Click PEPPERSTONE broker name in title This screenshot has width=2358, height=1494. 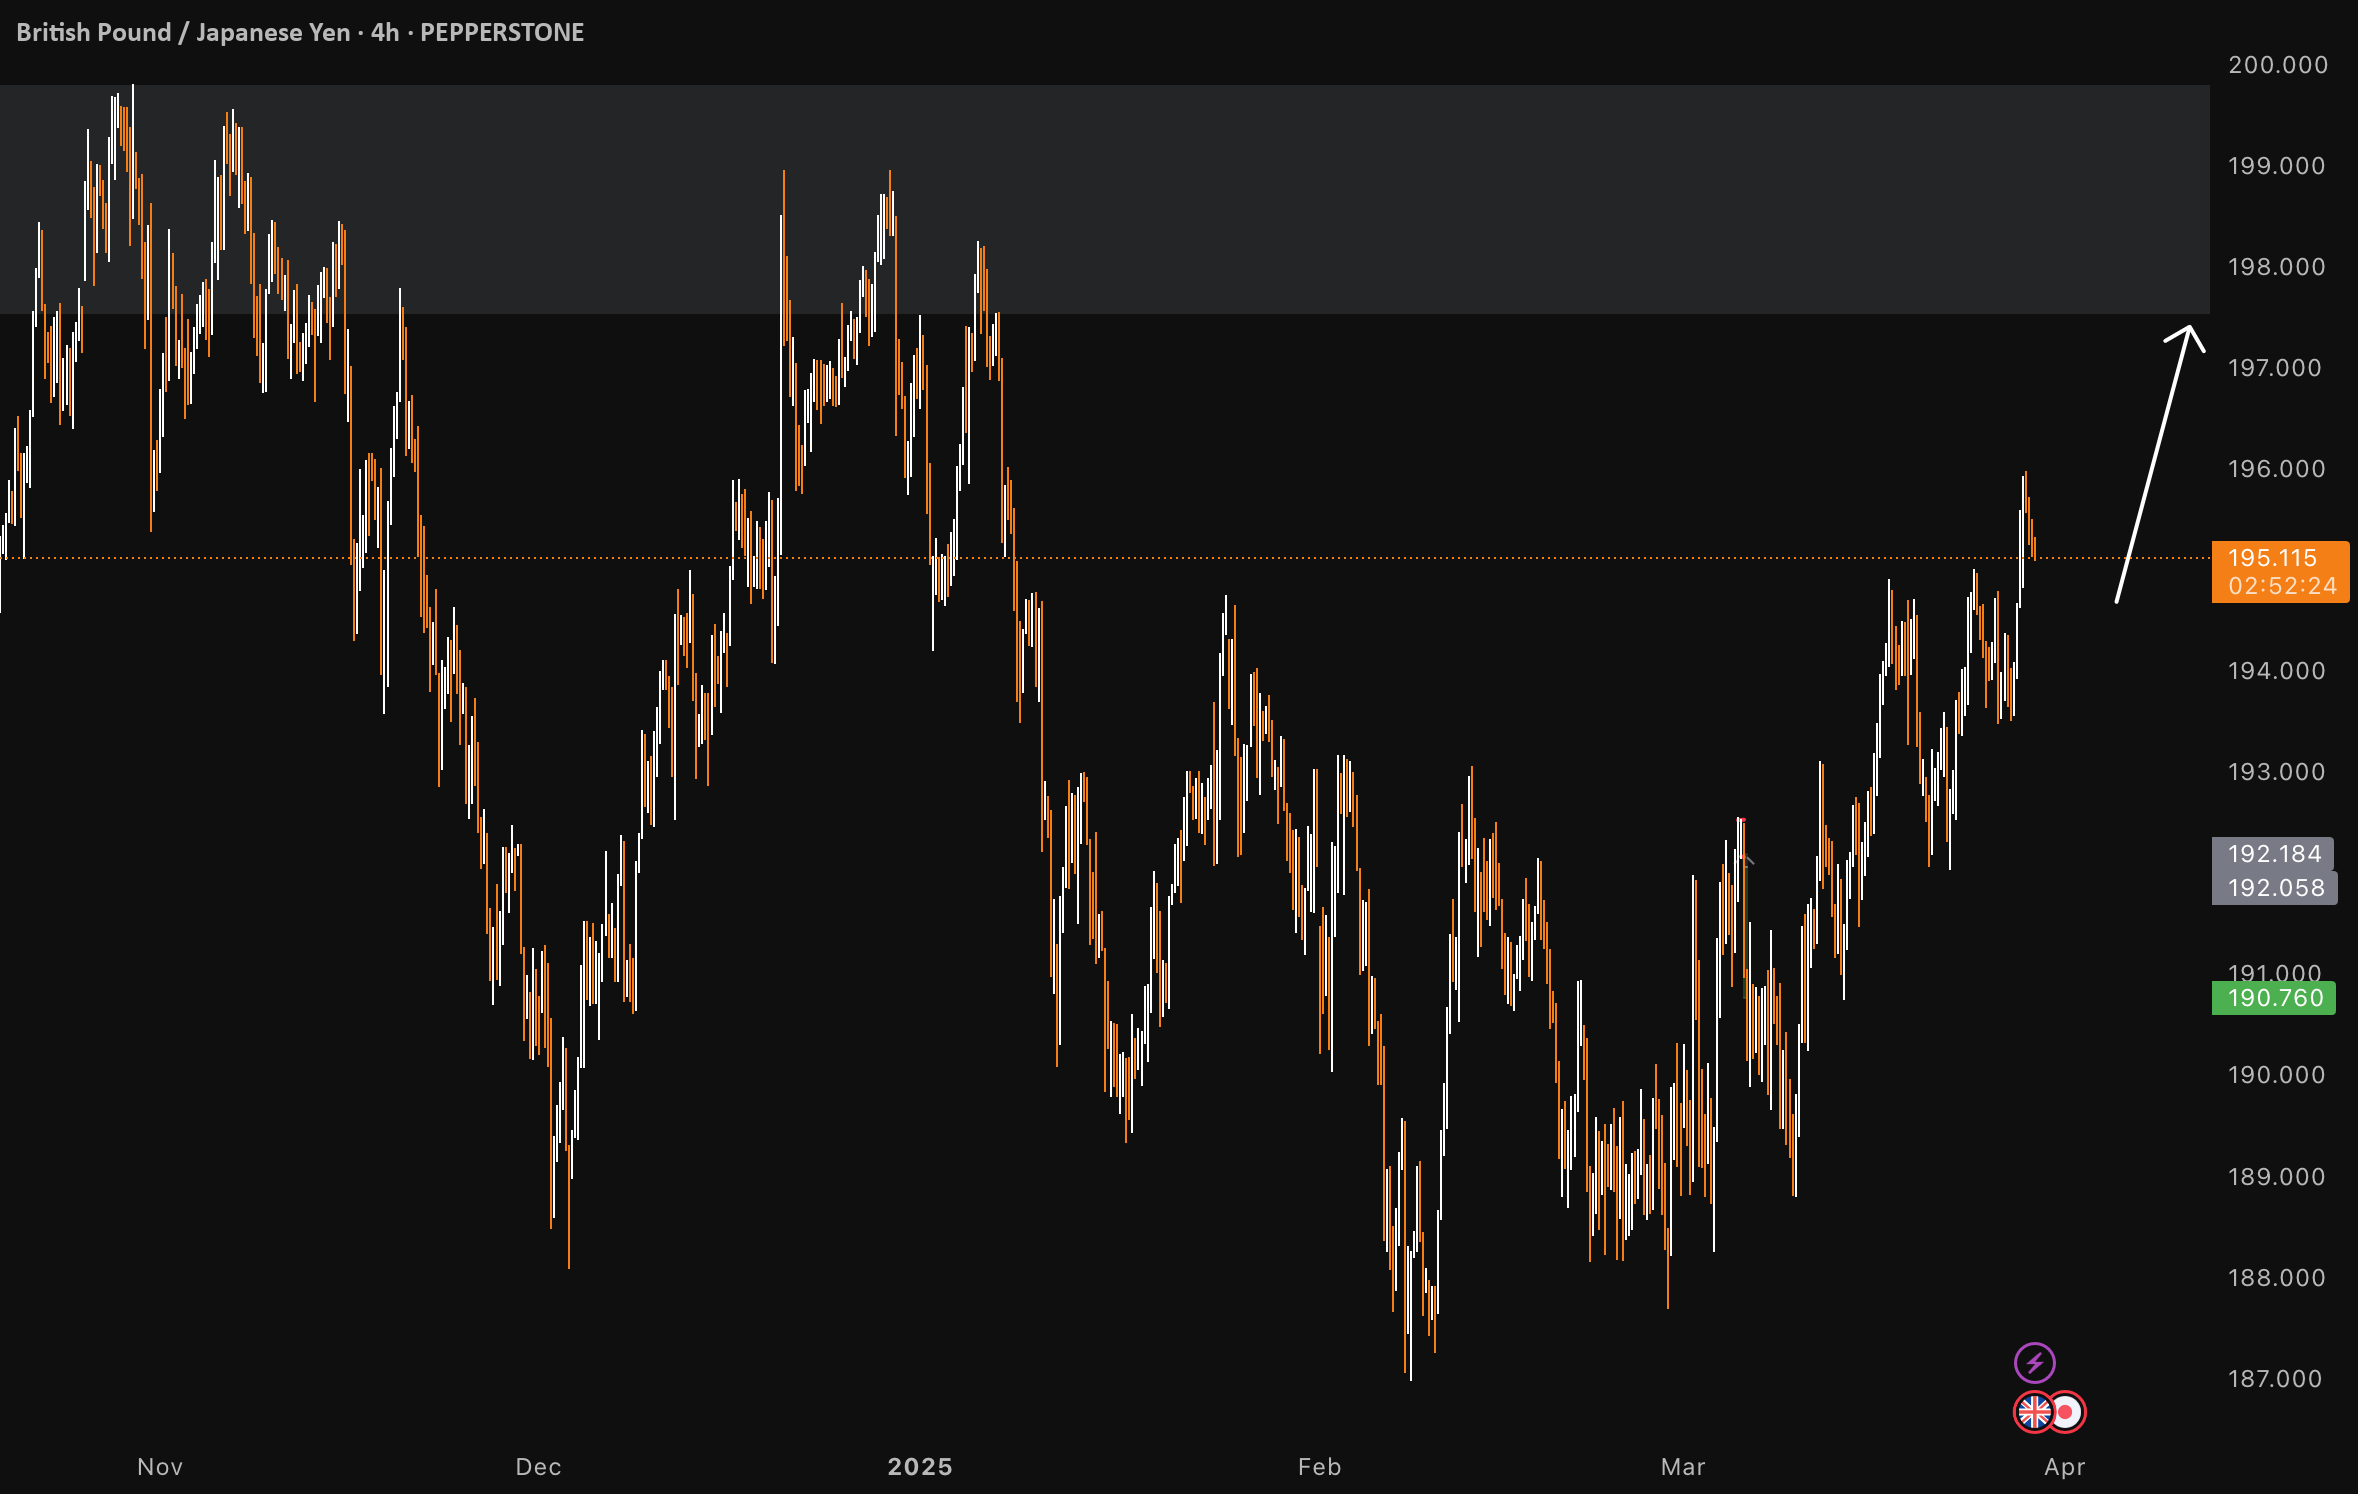[502, 32]
